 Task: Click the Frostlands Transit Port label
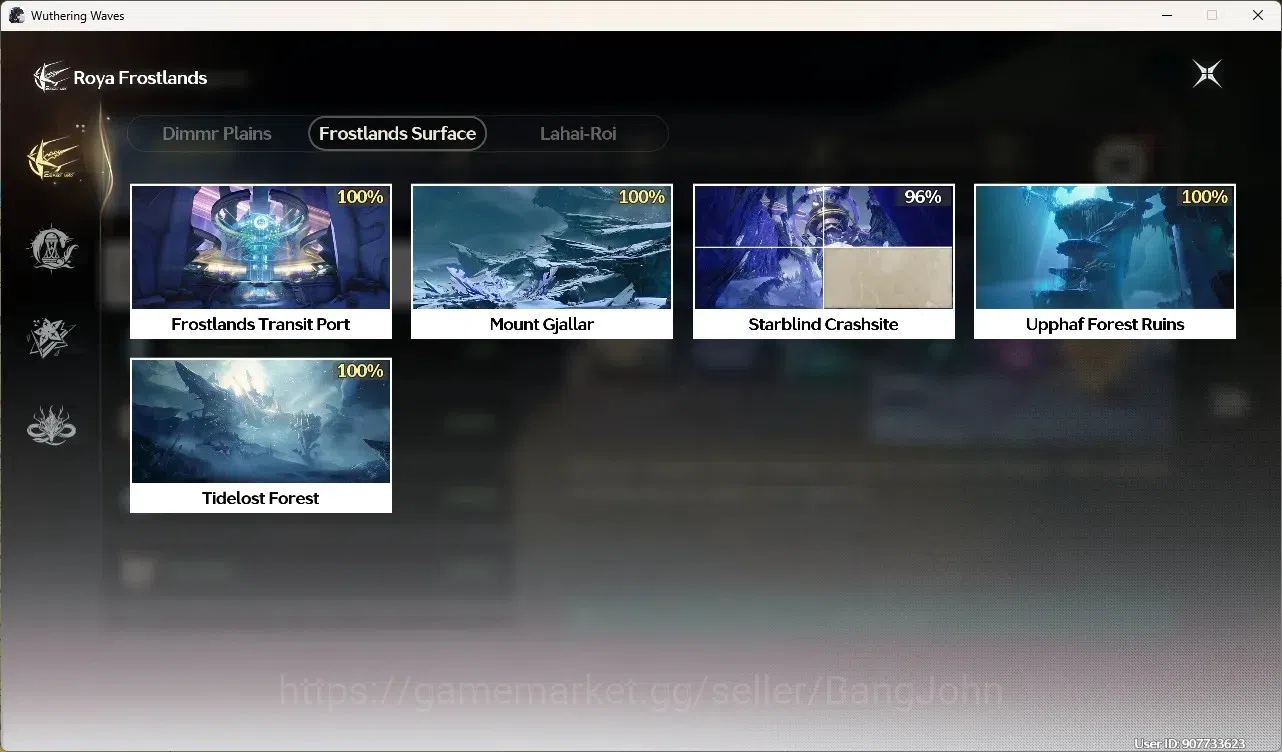click(x=261, y=324)
